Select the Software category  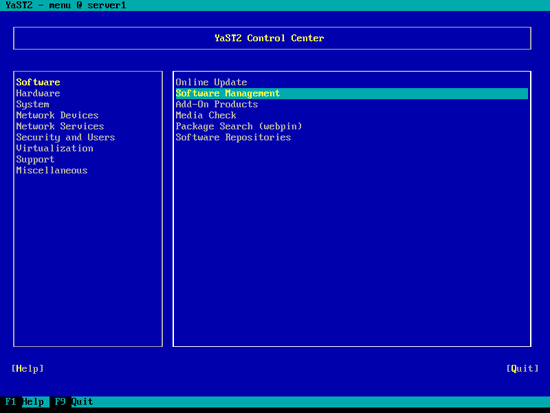(x=38, y=82)
